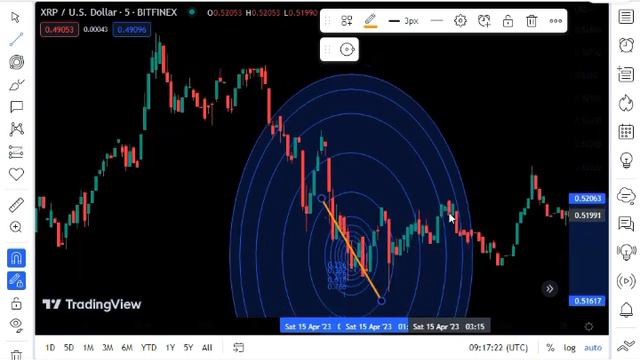Screen dimensions: 640x360
Task: Select the 5D date range
Action: pyautogui.click(x=69, y=348)
